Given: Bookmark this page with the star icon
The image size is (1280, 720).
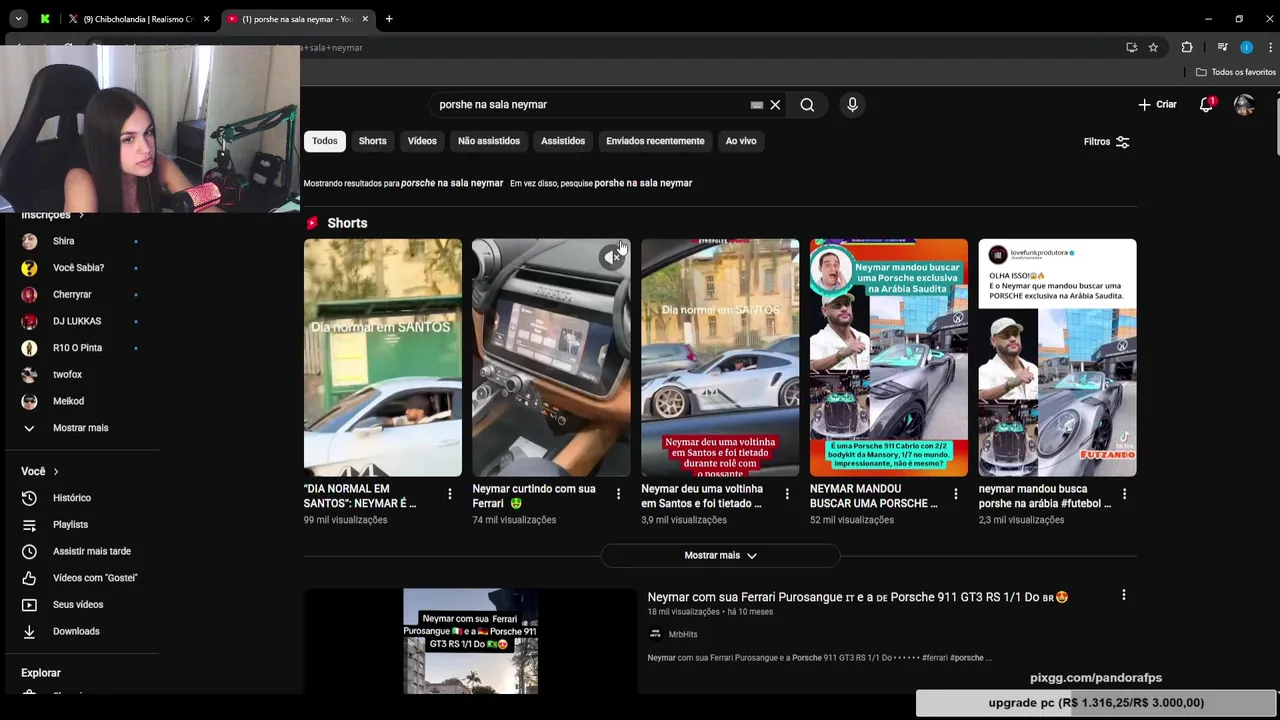Looking at the screenshot, I should 1153,47.
